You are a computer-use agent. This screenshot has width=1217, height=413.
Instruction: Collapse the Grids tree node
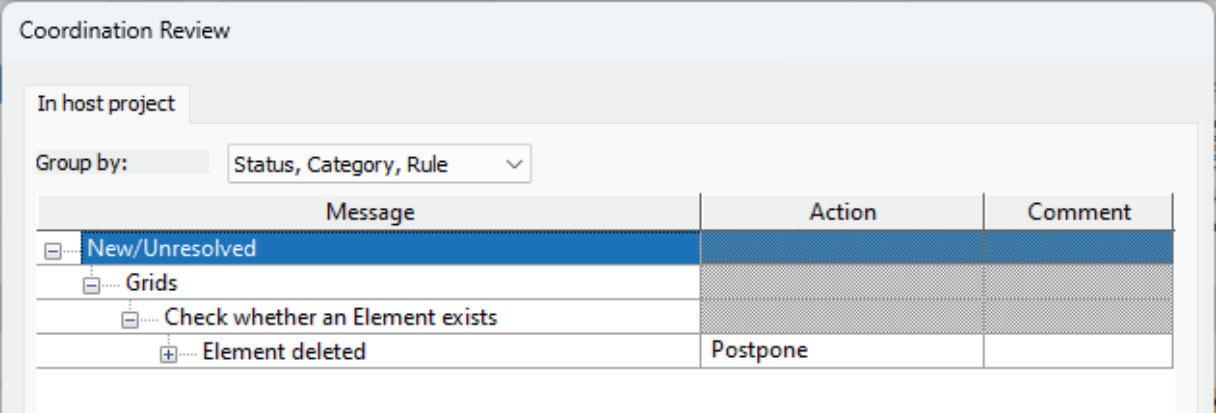tap(90, 283)
